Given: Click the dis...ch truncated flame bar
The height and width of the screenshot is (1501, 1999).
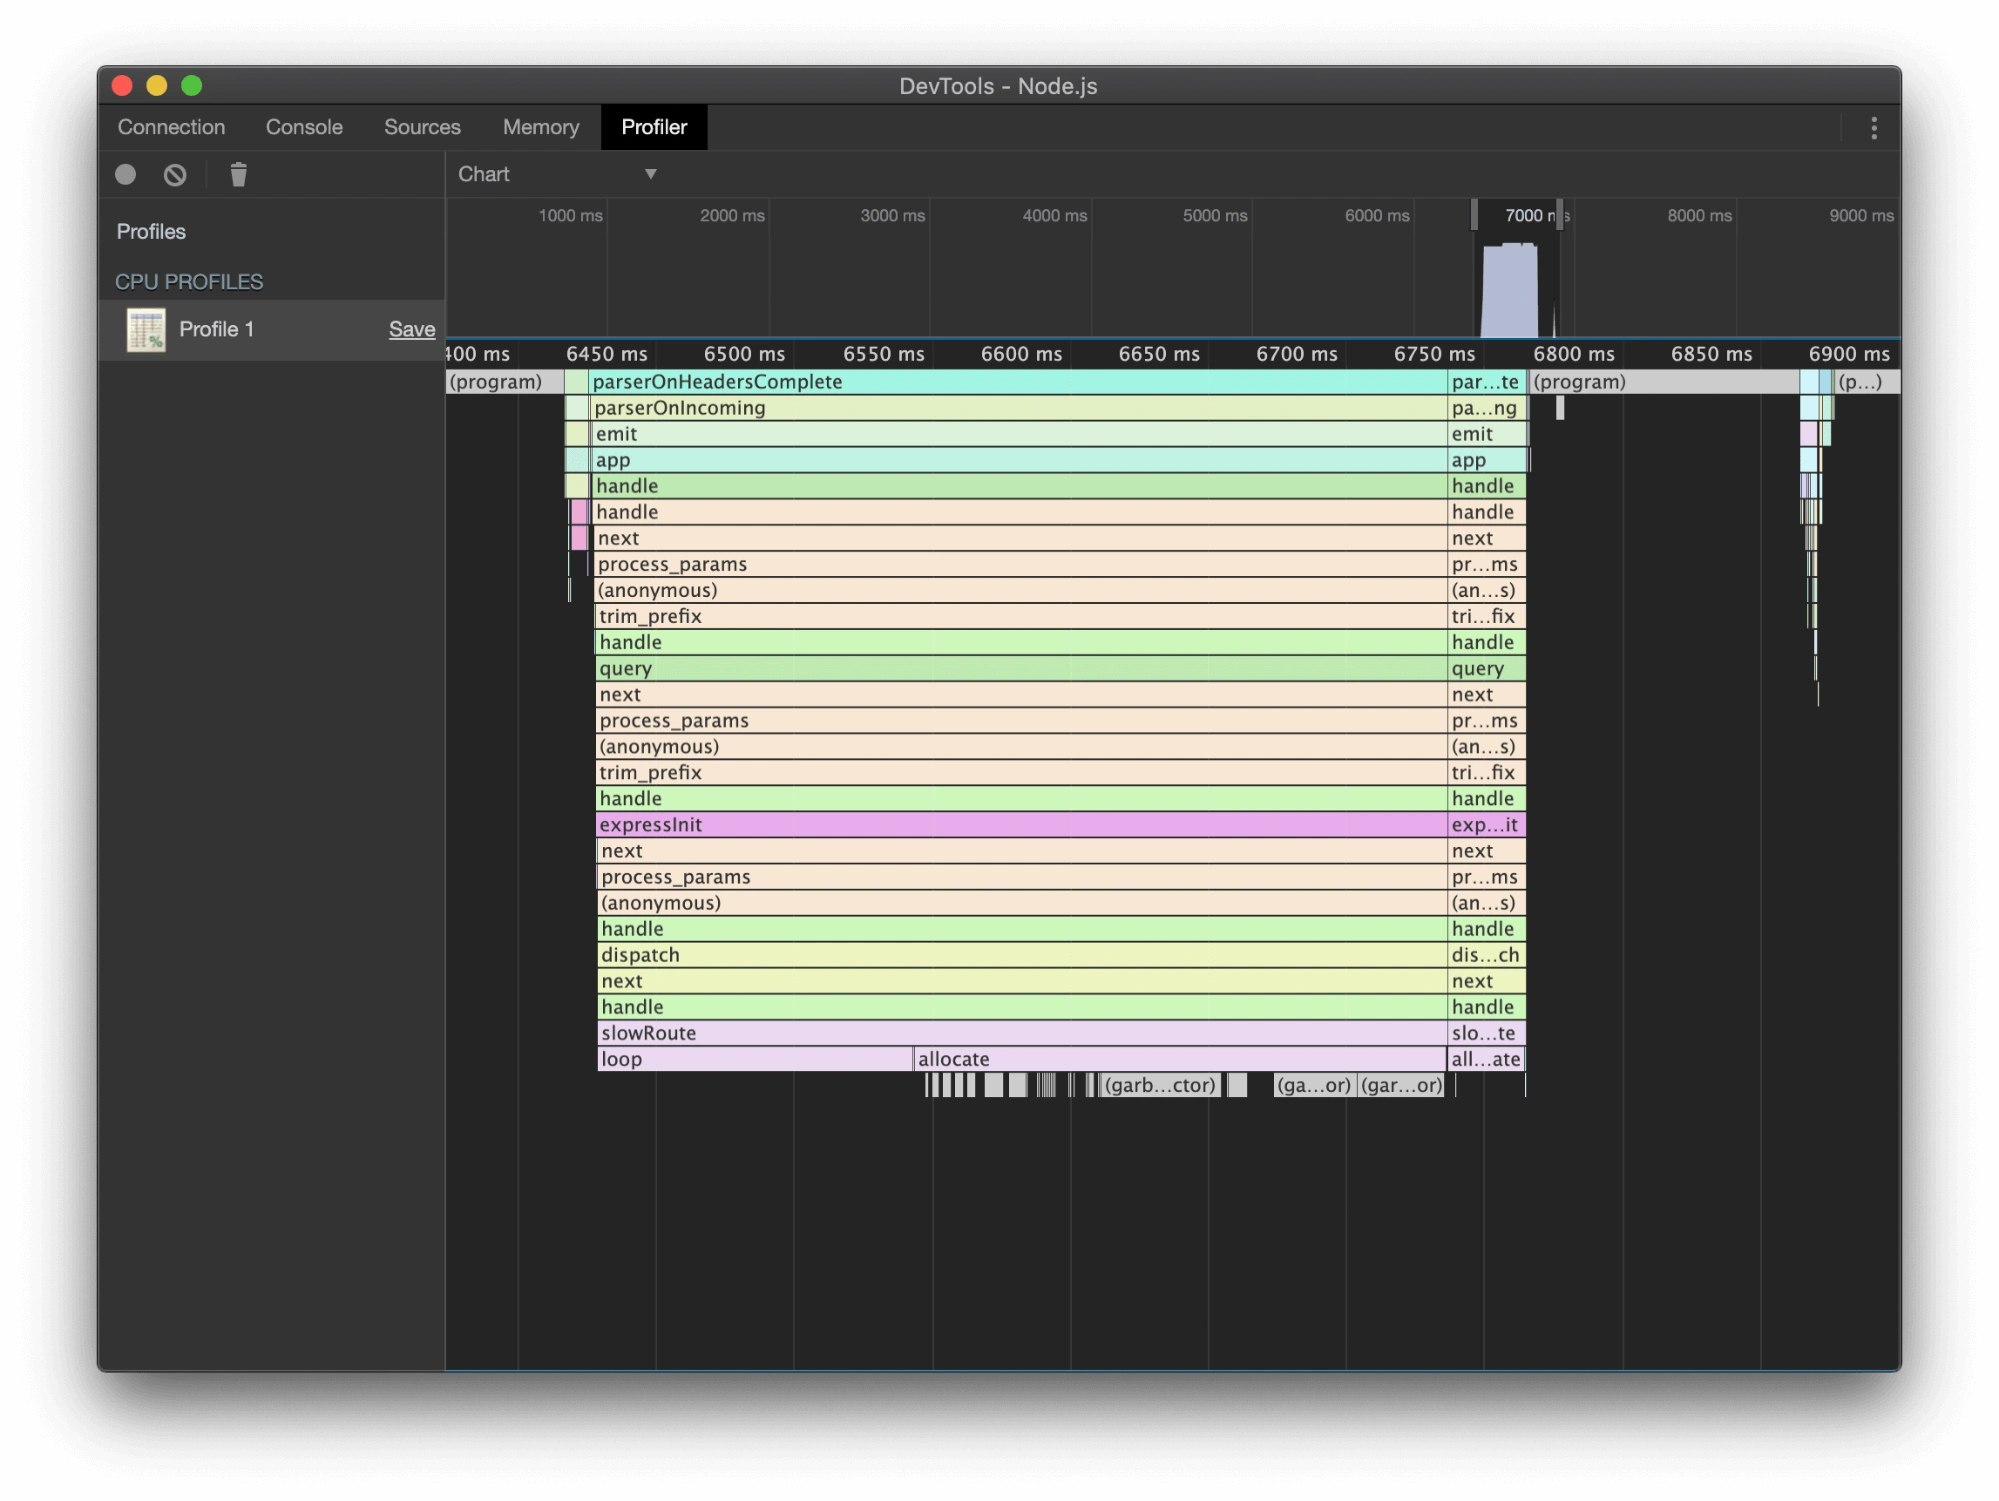Looking at the screenshot, I should (x=1486, y=955).
